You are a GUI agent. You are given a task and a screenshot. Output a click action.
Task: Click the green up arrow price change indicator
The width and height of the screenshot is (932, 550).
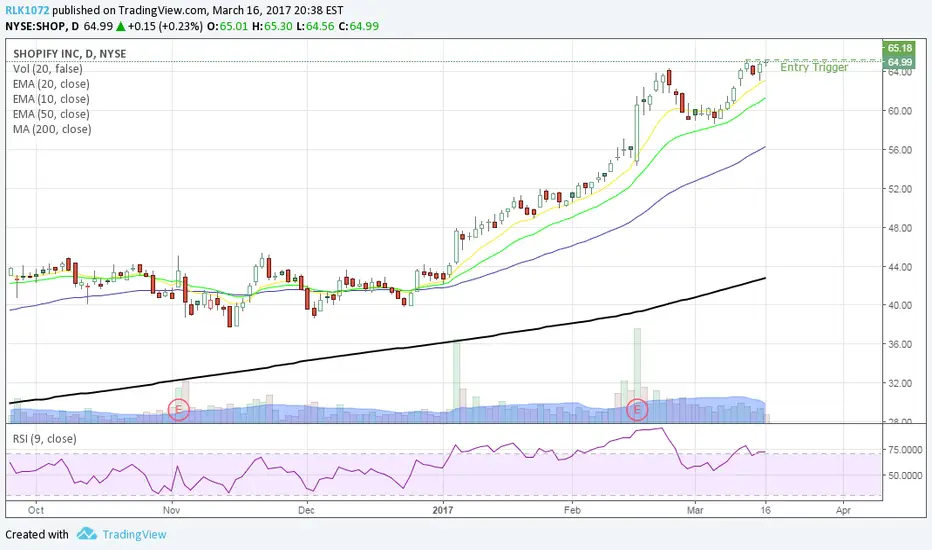(x=121, y=26)
